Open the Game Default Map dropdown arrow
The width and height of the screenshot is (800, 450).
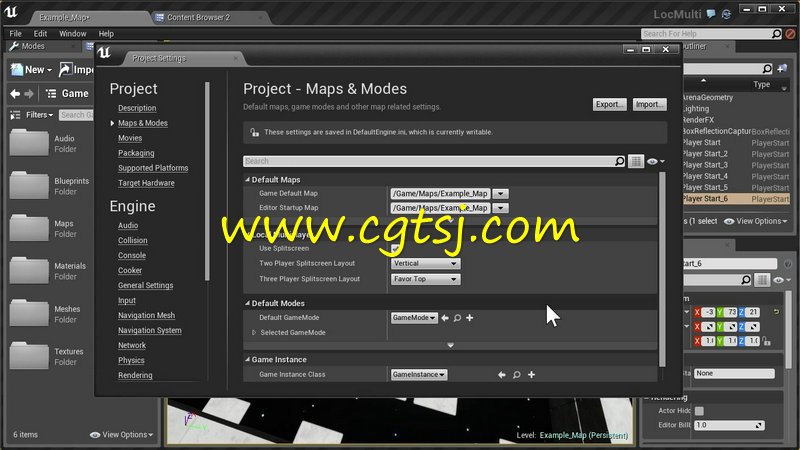501,193
